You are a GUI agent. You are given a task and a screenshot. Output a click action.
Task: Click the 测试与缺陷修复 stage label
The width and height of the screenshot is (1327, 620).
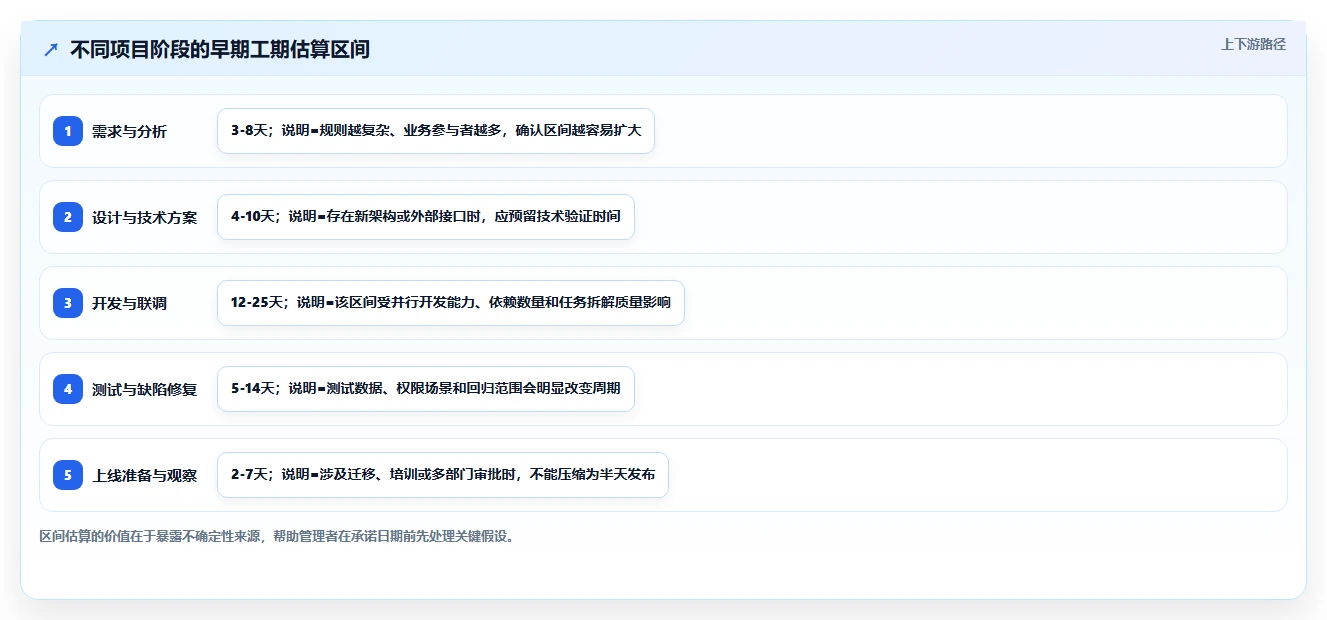point(145,390)
